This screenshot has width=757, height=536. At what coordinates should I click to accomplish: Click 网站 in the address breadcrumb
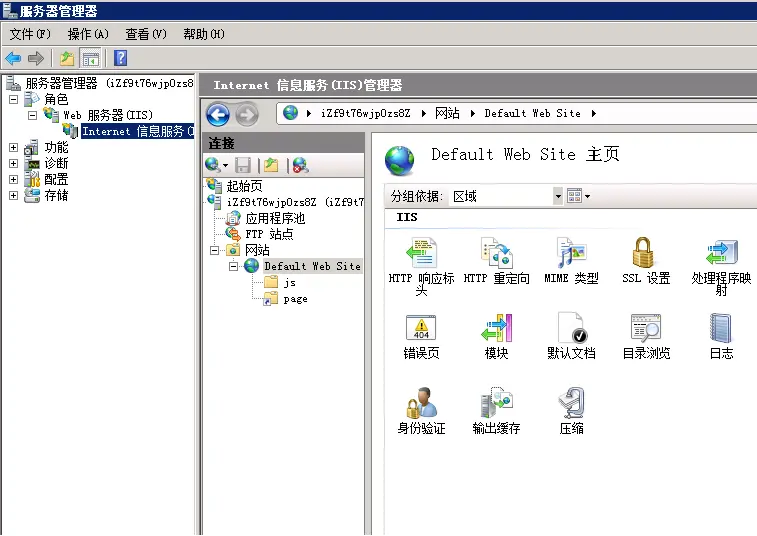447,113
